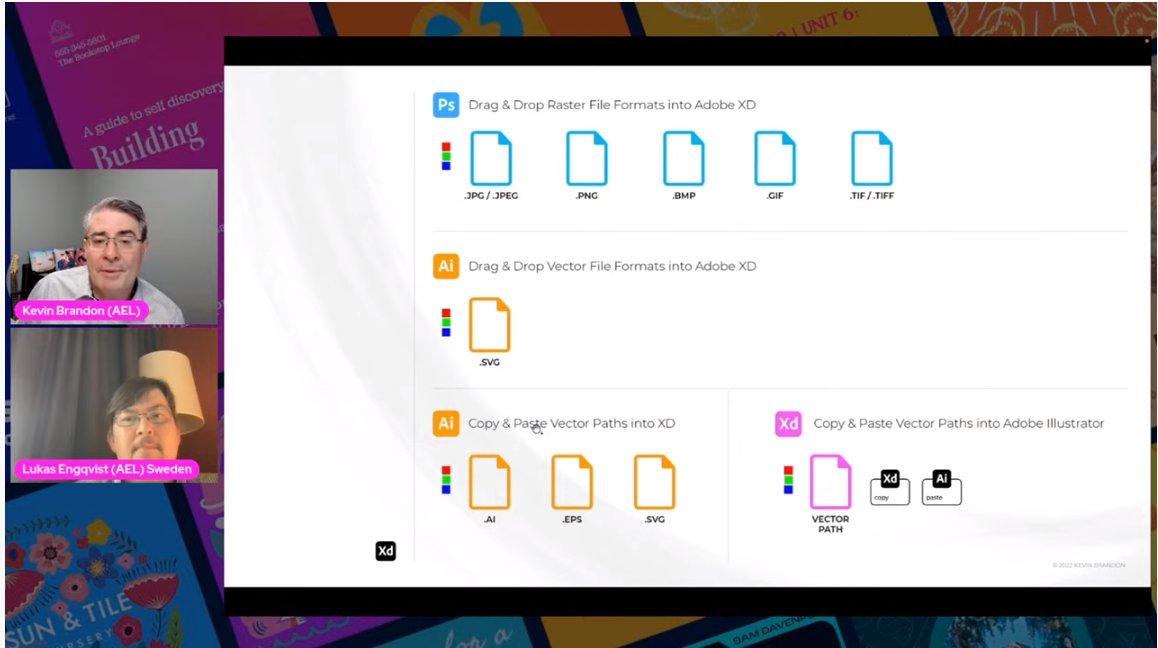1158x648 pixels.
Task: Click the Illustrator Ai icon beside Drag & Drop Vector
Action: point(446,266)
